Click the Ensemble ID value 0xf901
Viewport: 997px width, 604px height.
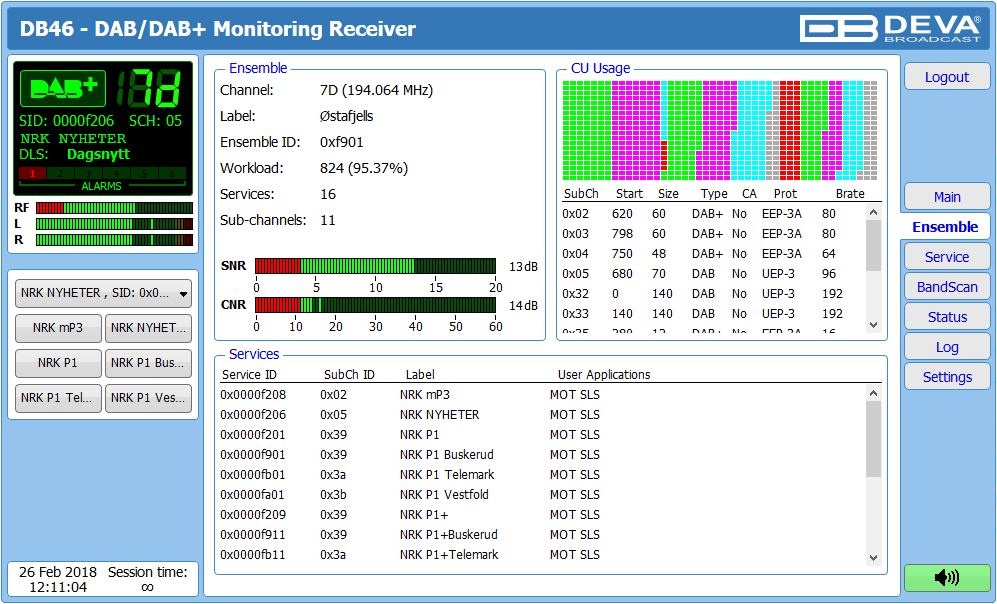coord(341,142)
